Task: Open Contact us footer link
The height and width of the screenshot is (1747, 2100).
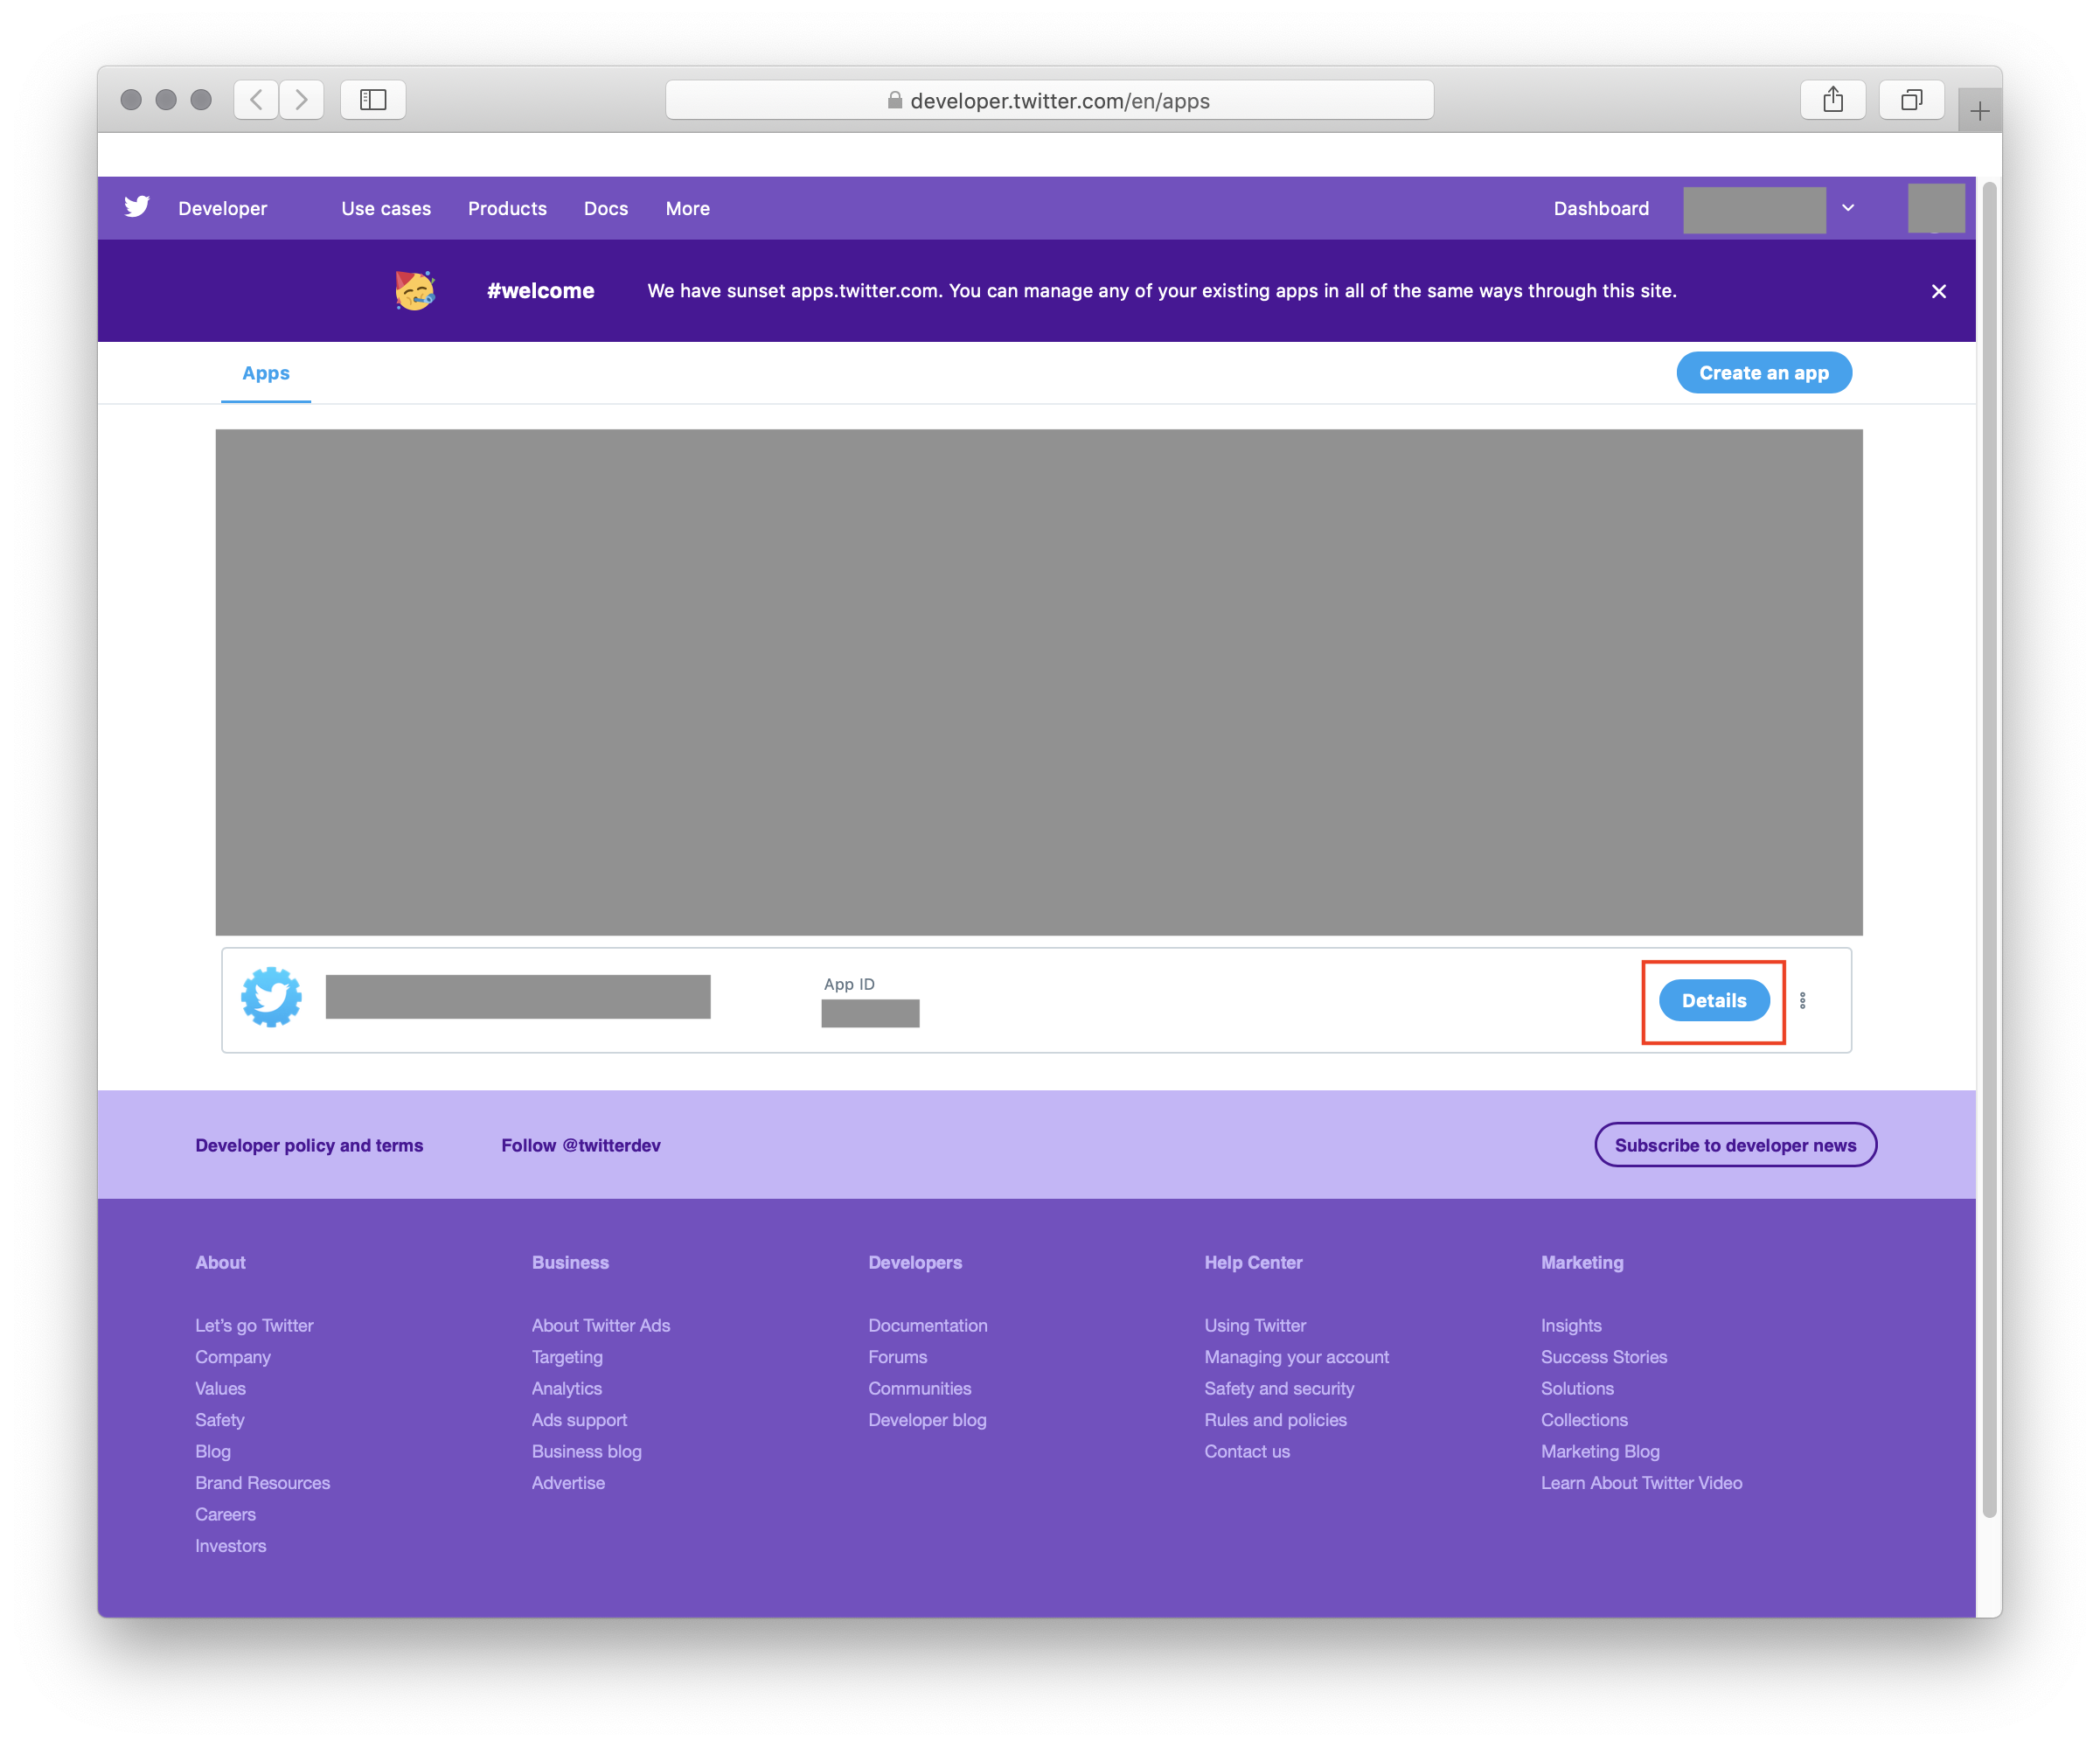Action: (x=1247, y=1451)
